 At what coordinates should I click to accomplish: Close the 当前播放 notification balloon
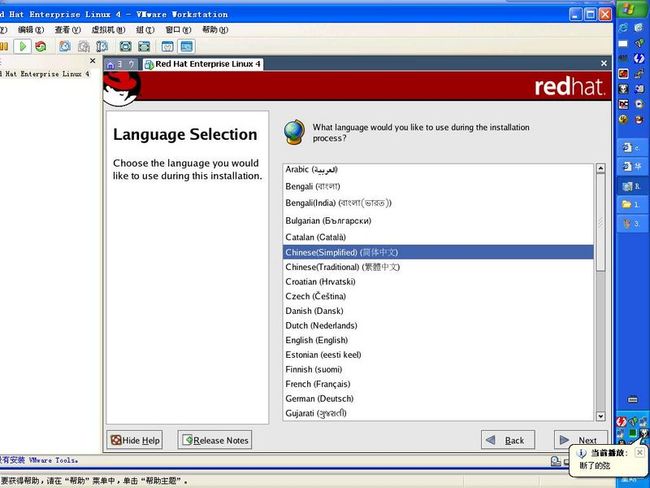[639, 452]
